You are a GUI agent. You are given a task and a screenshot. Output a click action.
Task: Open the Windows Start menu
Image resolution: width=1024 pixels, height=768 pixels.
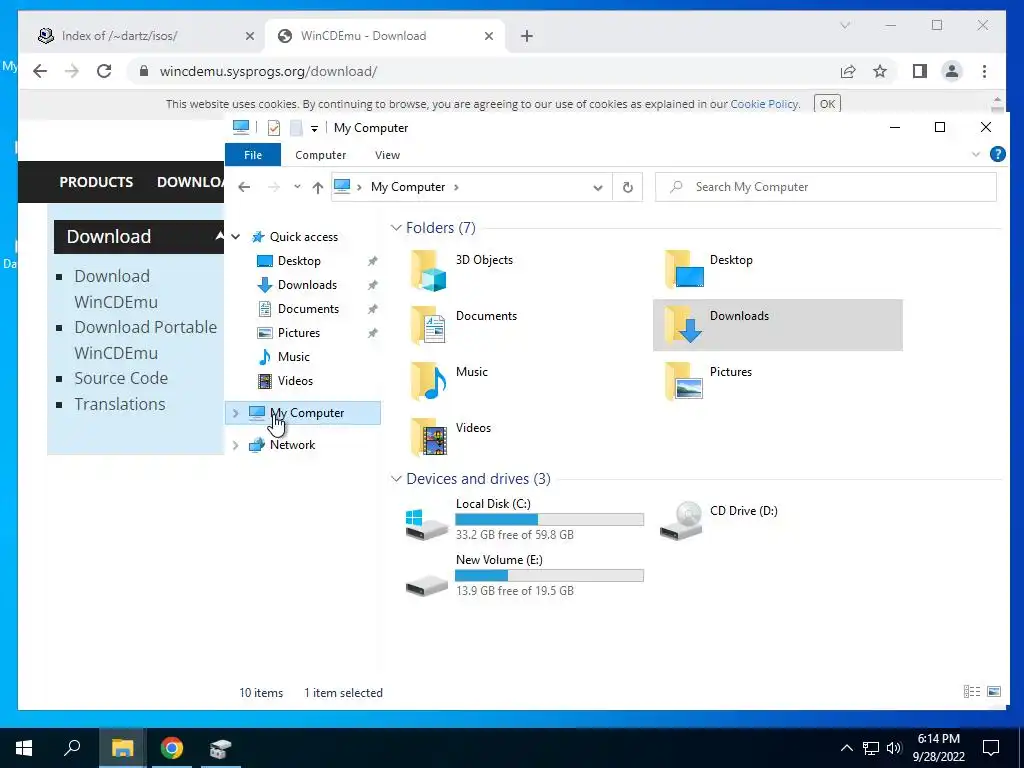24,748
